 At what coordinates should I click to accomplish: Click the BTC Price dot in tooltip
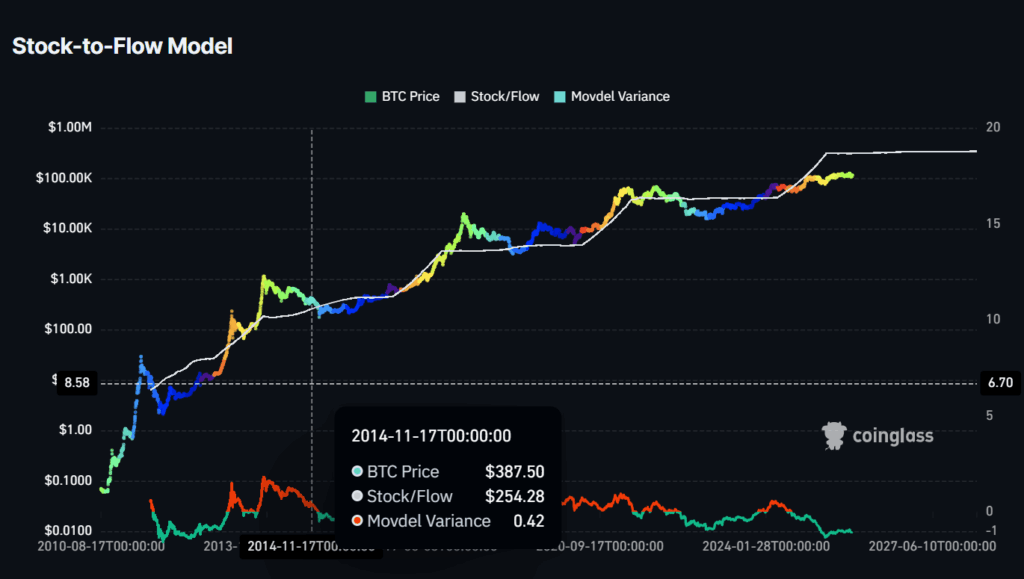point(357,472)
